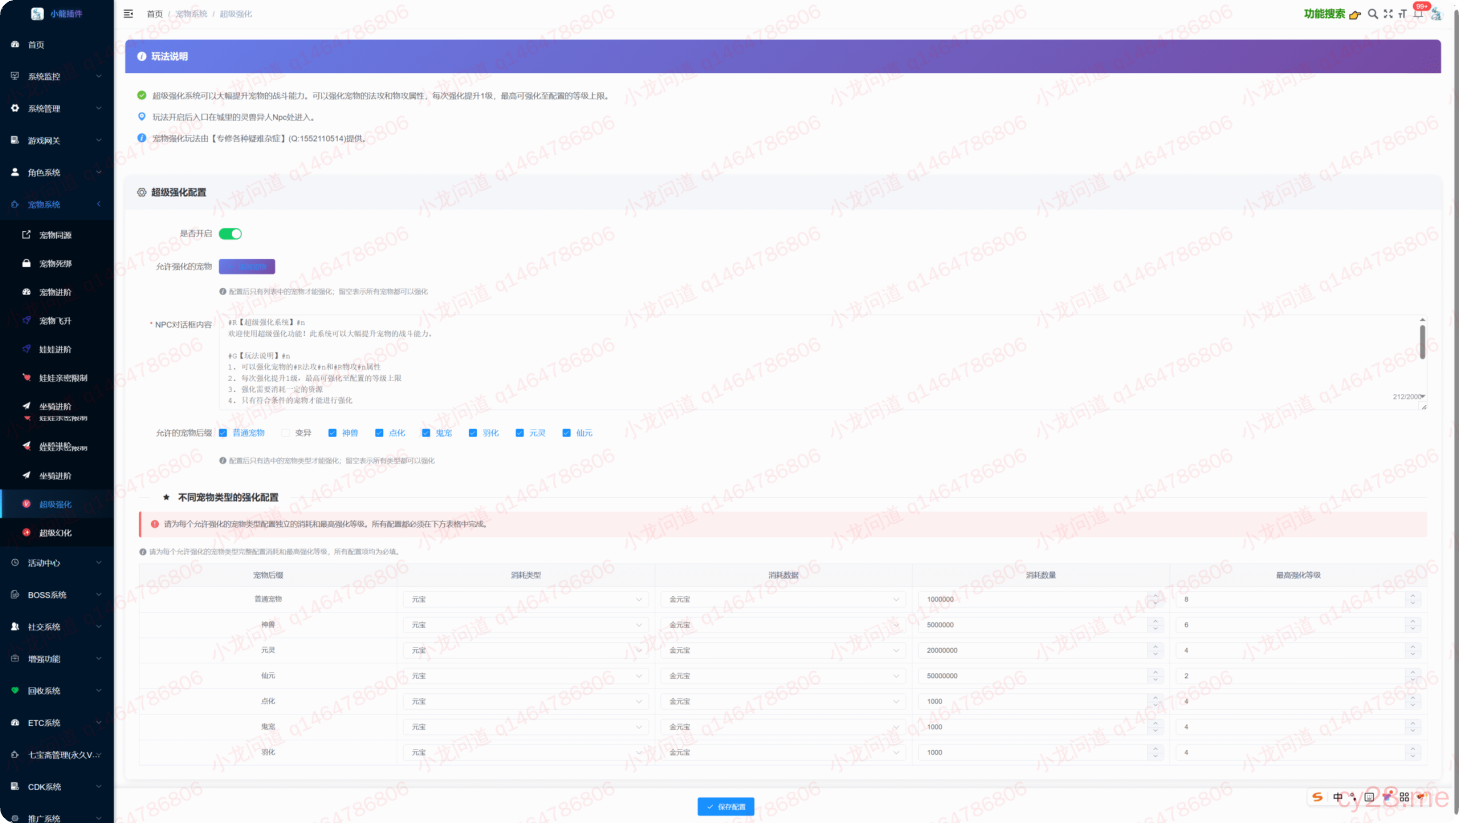Open the 超级幻化 menu item
The image size is (1459, 823).
[55, 533]
